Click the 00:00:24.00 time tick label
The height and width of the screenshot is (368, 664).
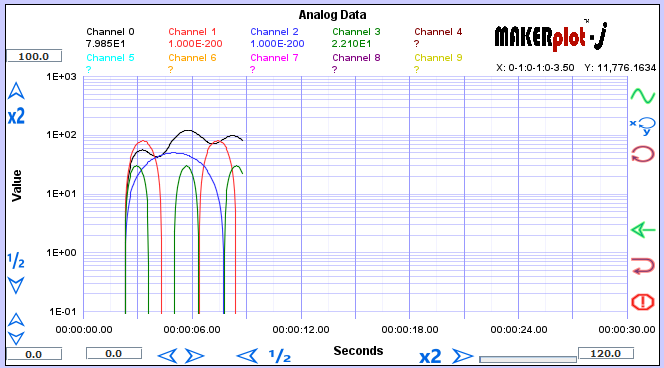click(x=519, y=329)
